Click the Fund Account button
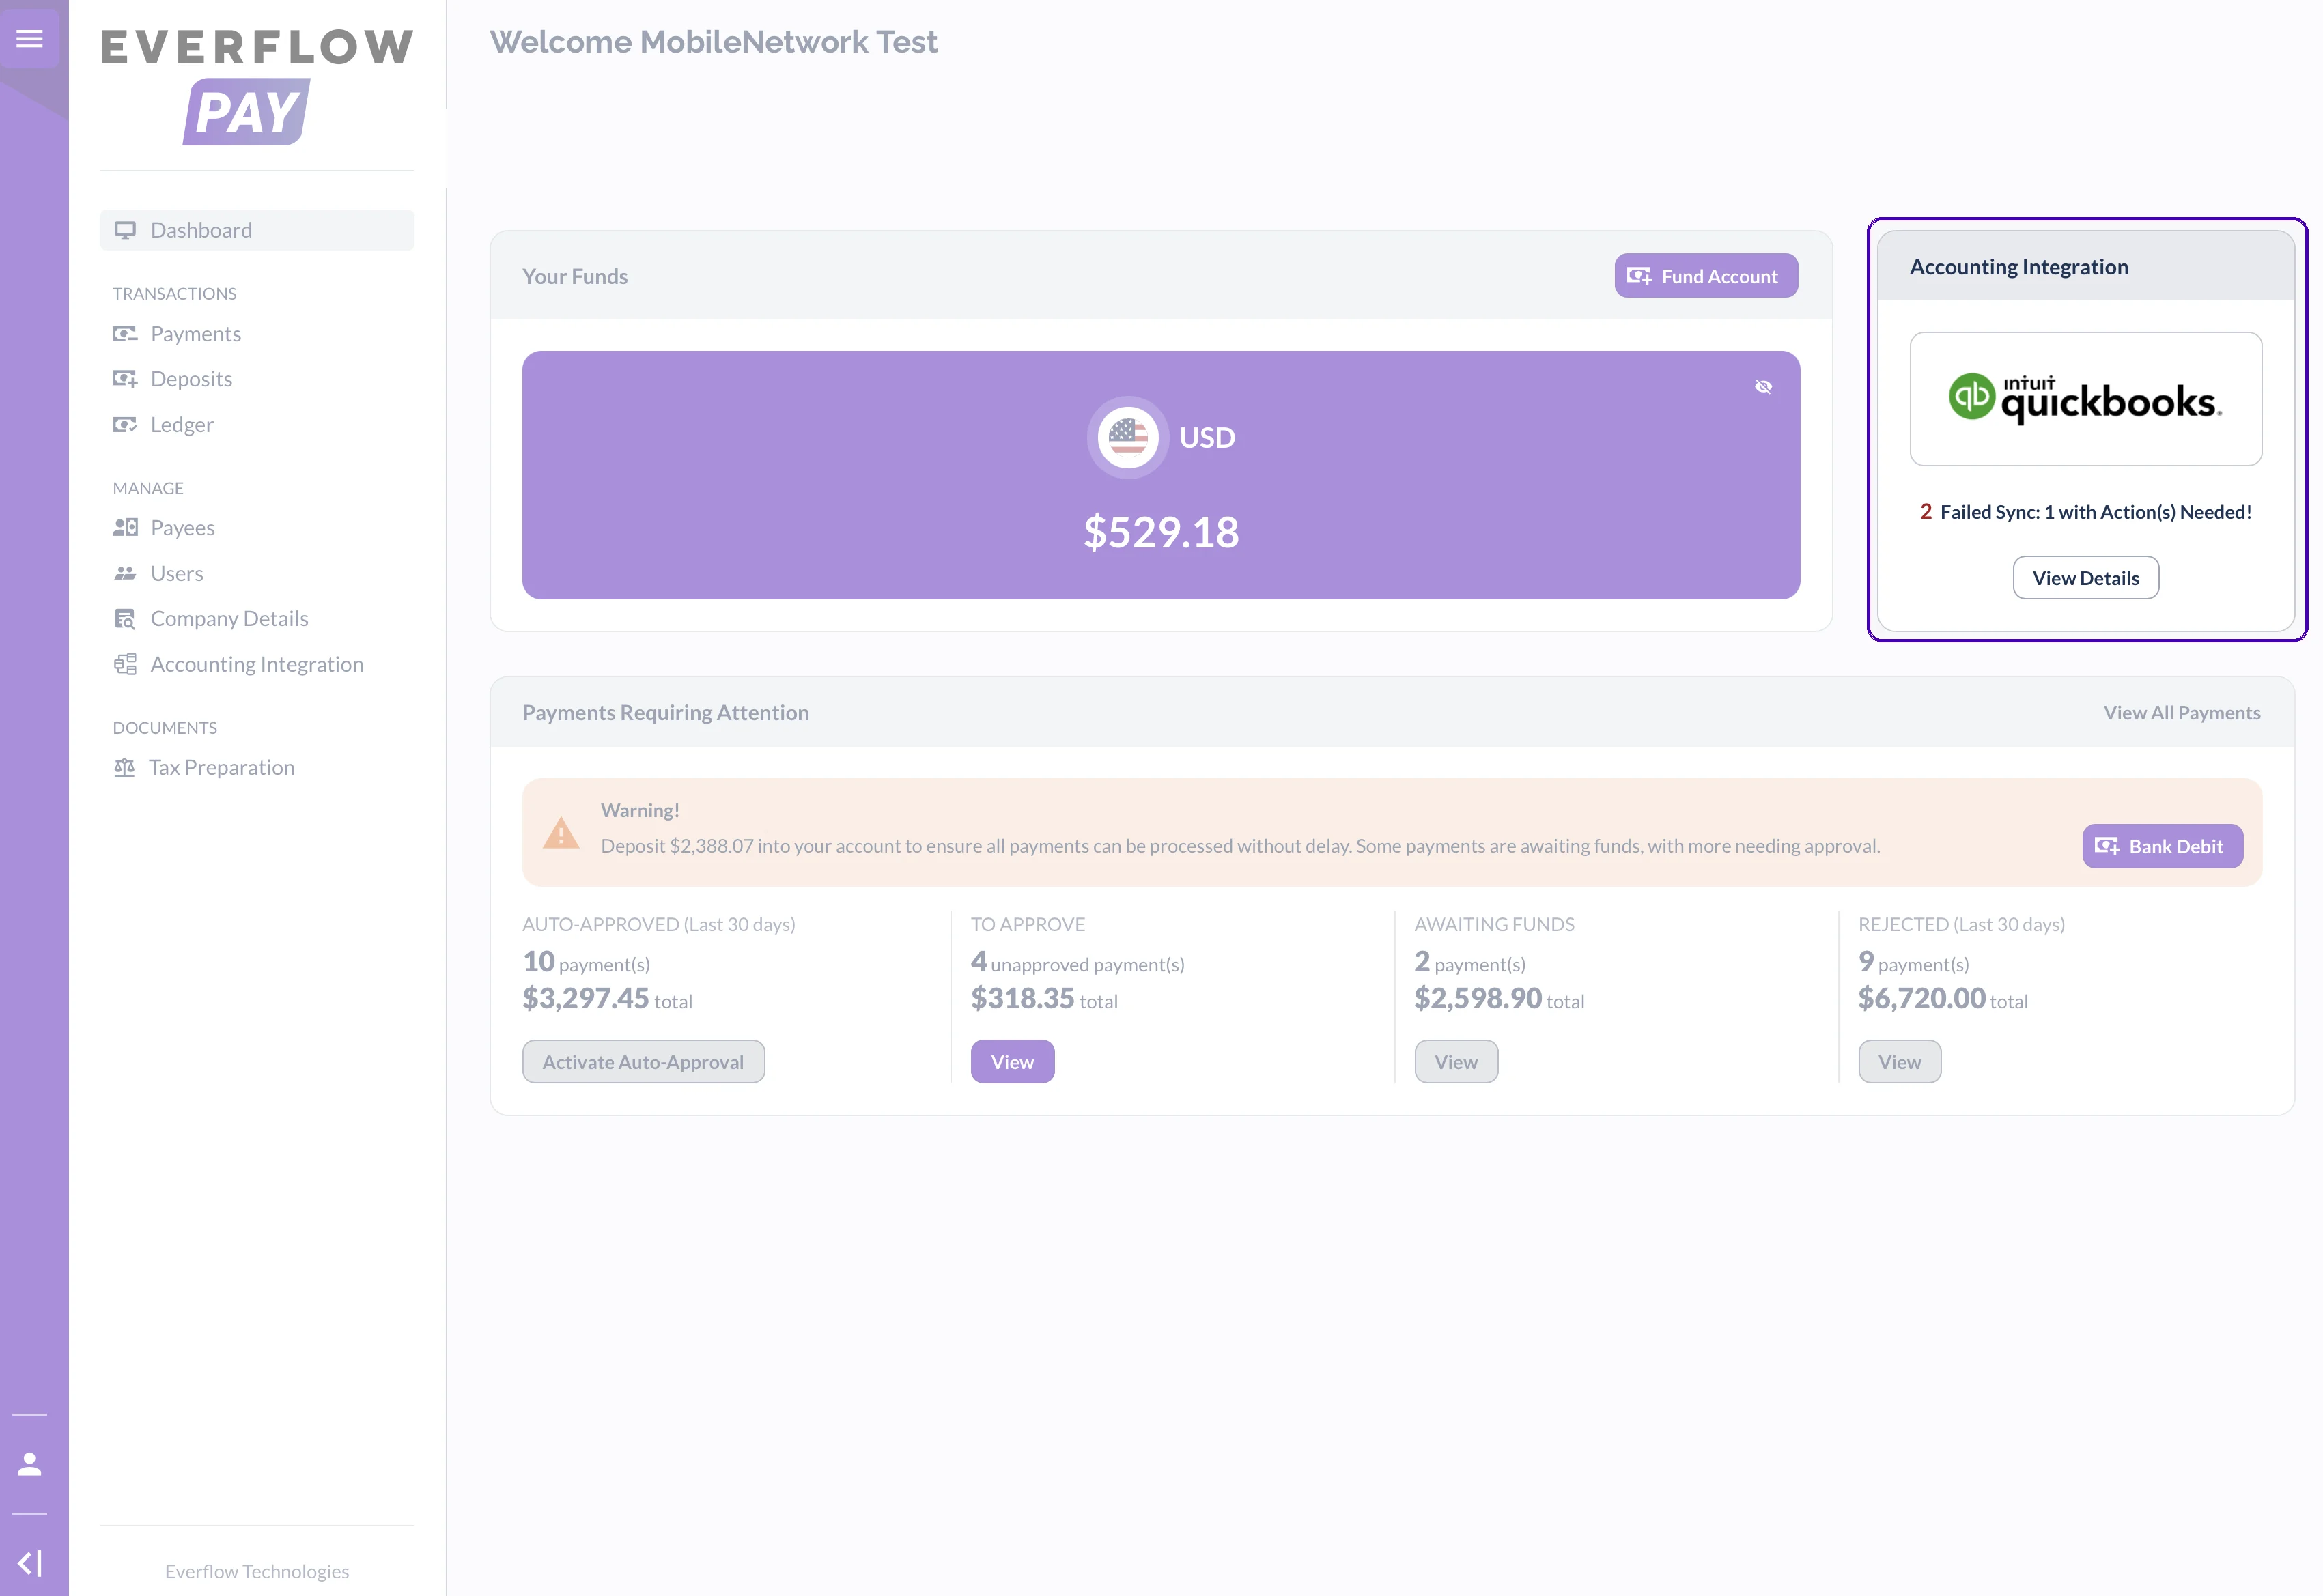 pyautogui.click(x=1706, y=276)
